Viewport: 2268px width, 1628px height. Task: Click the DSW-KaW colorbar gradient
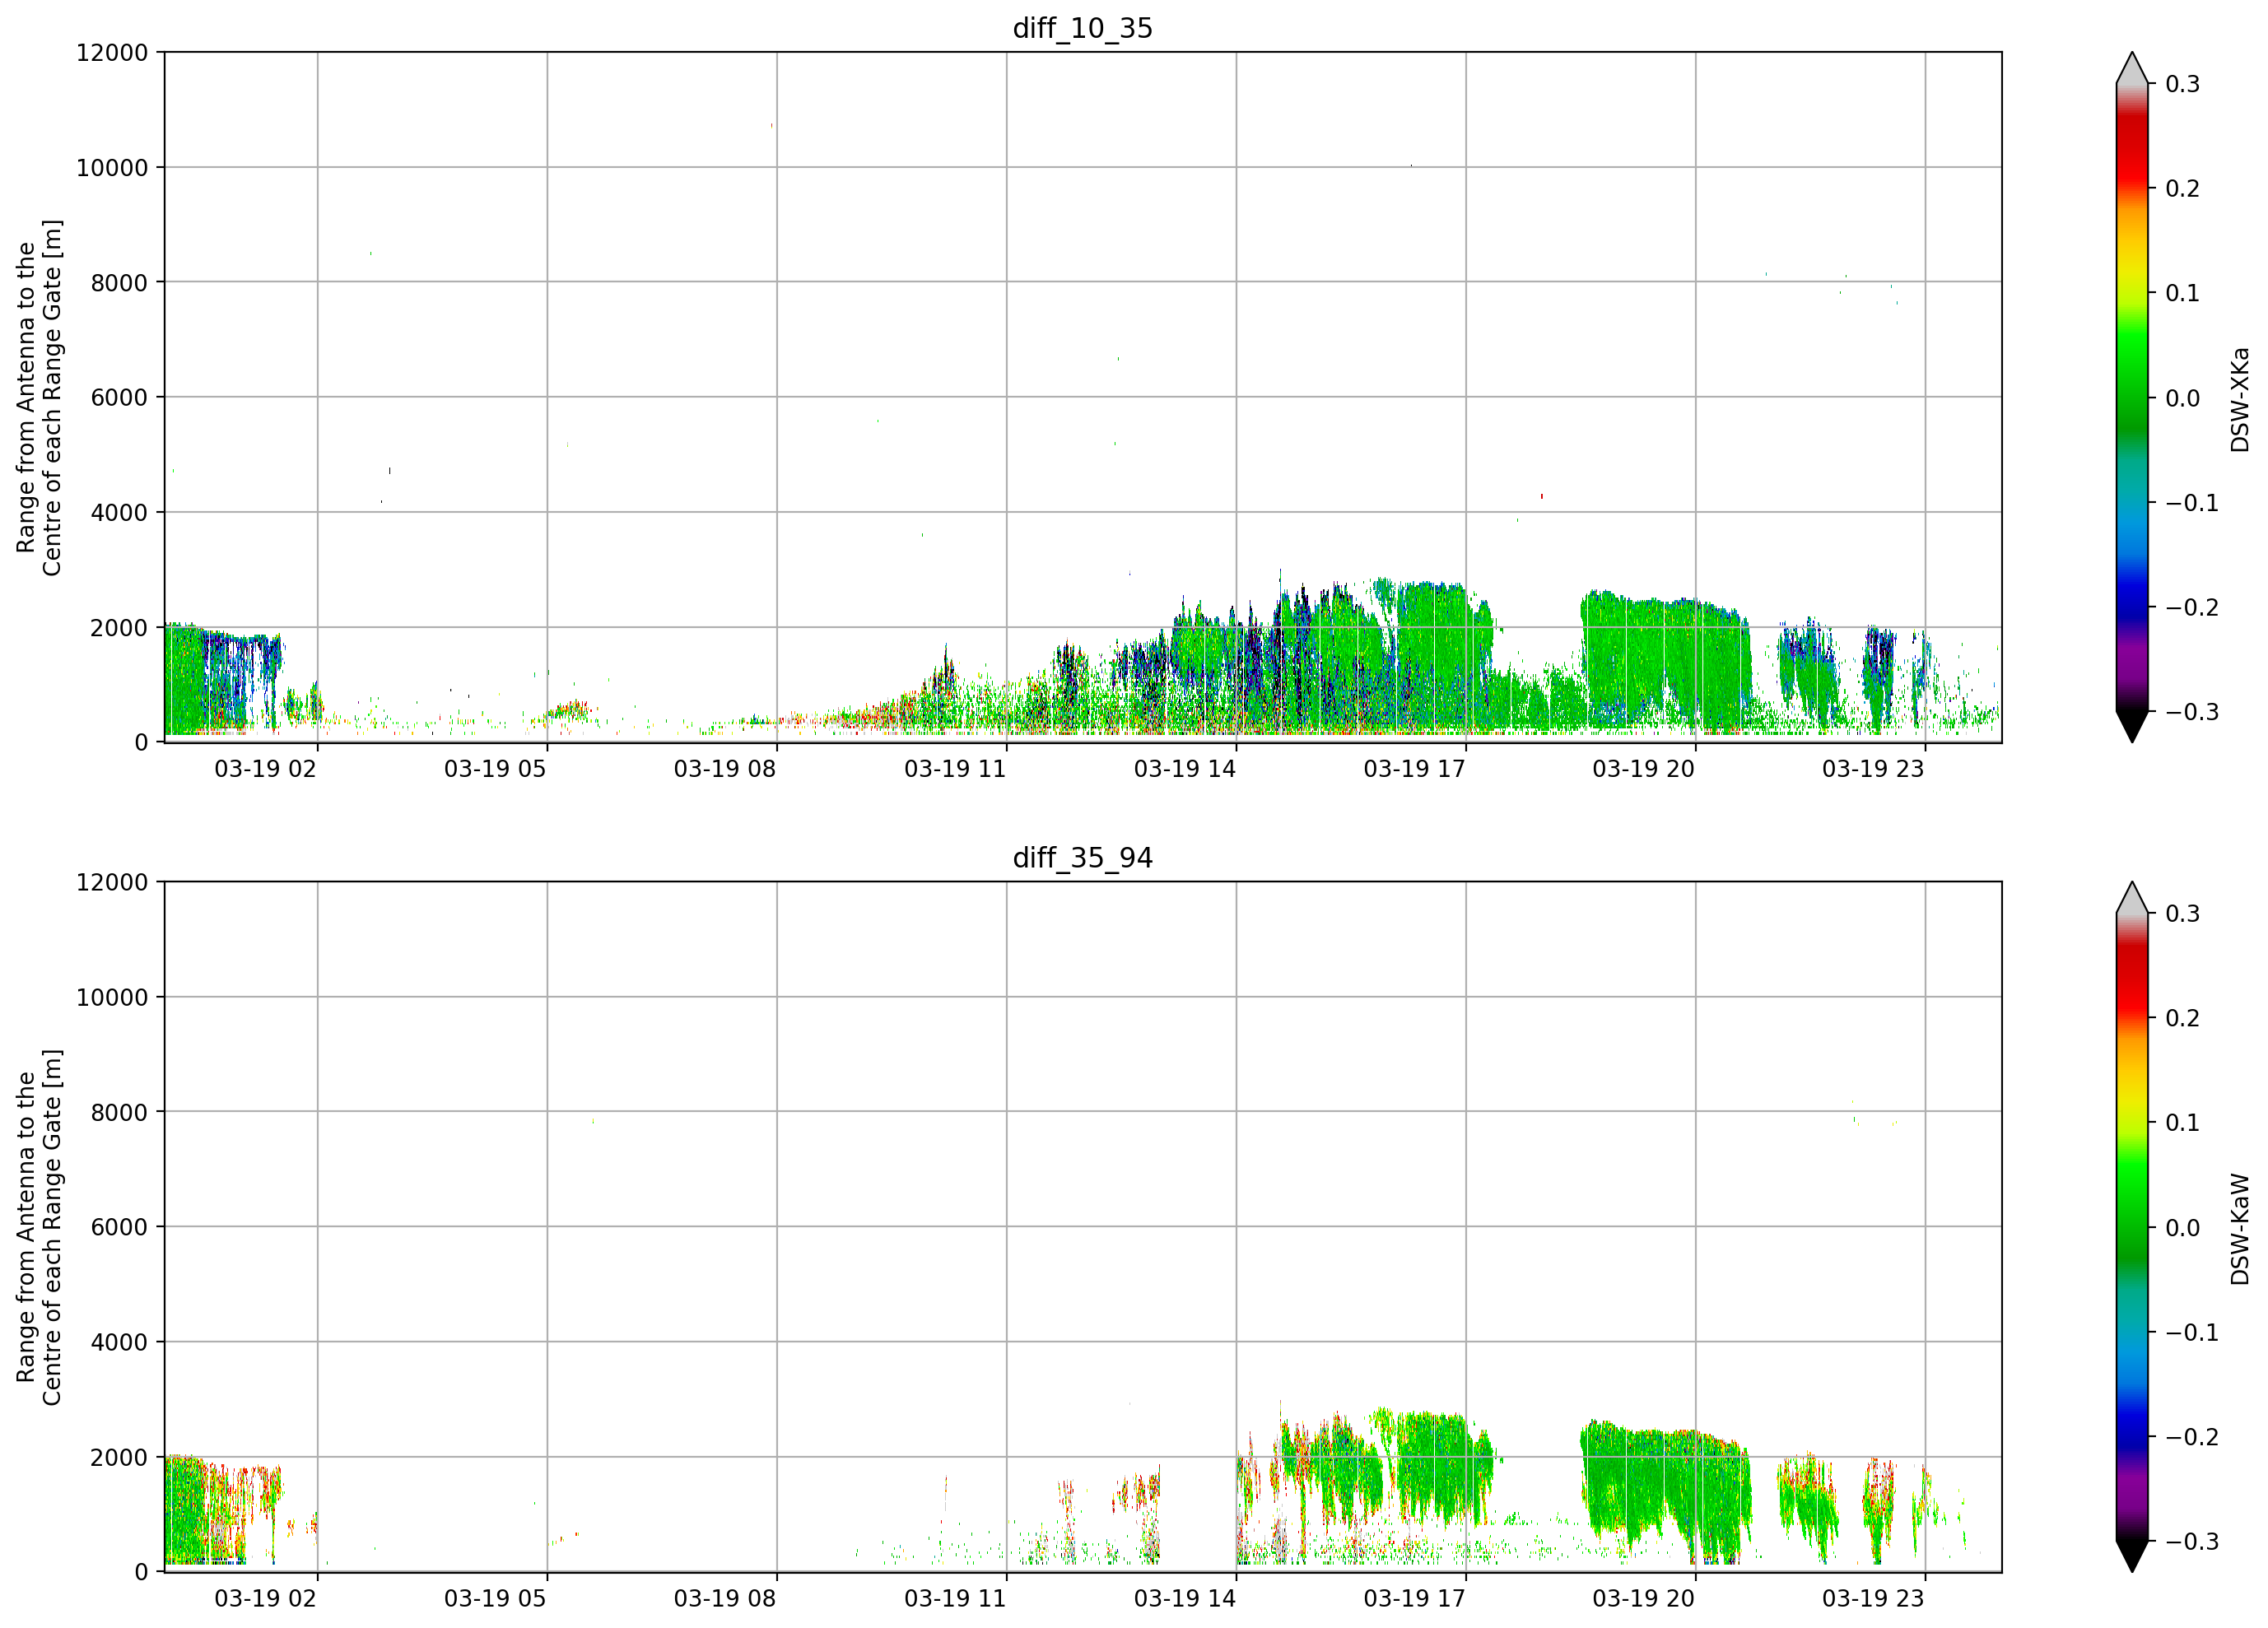2132,1227
